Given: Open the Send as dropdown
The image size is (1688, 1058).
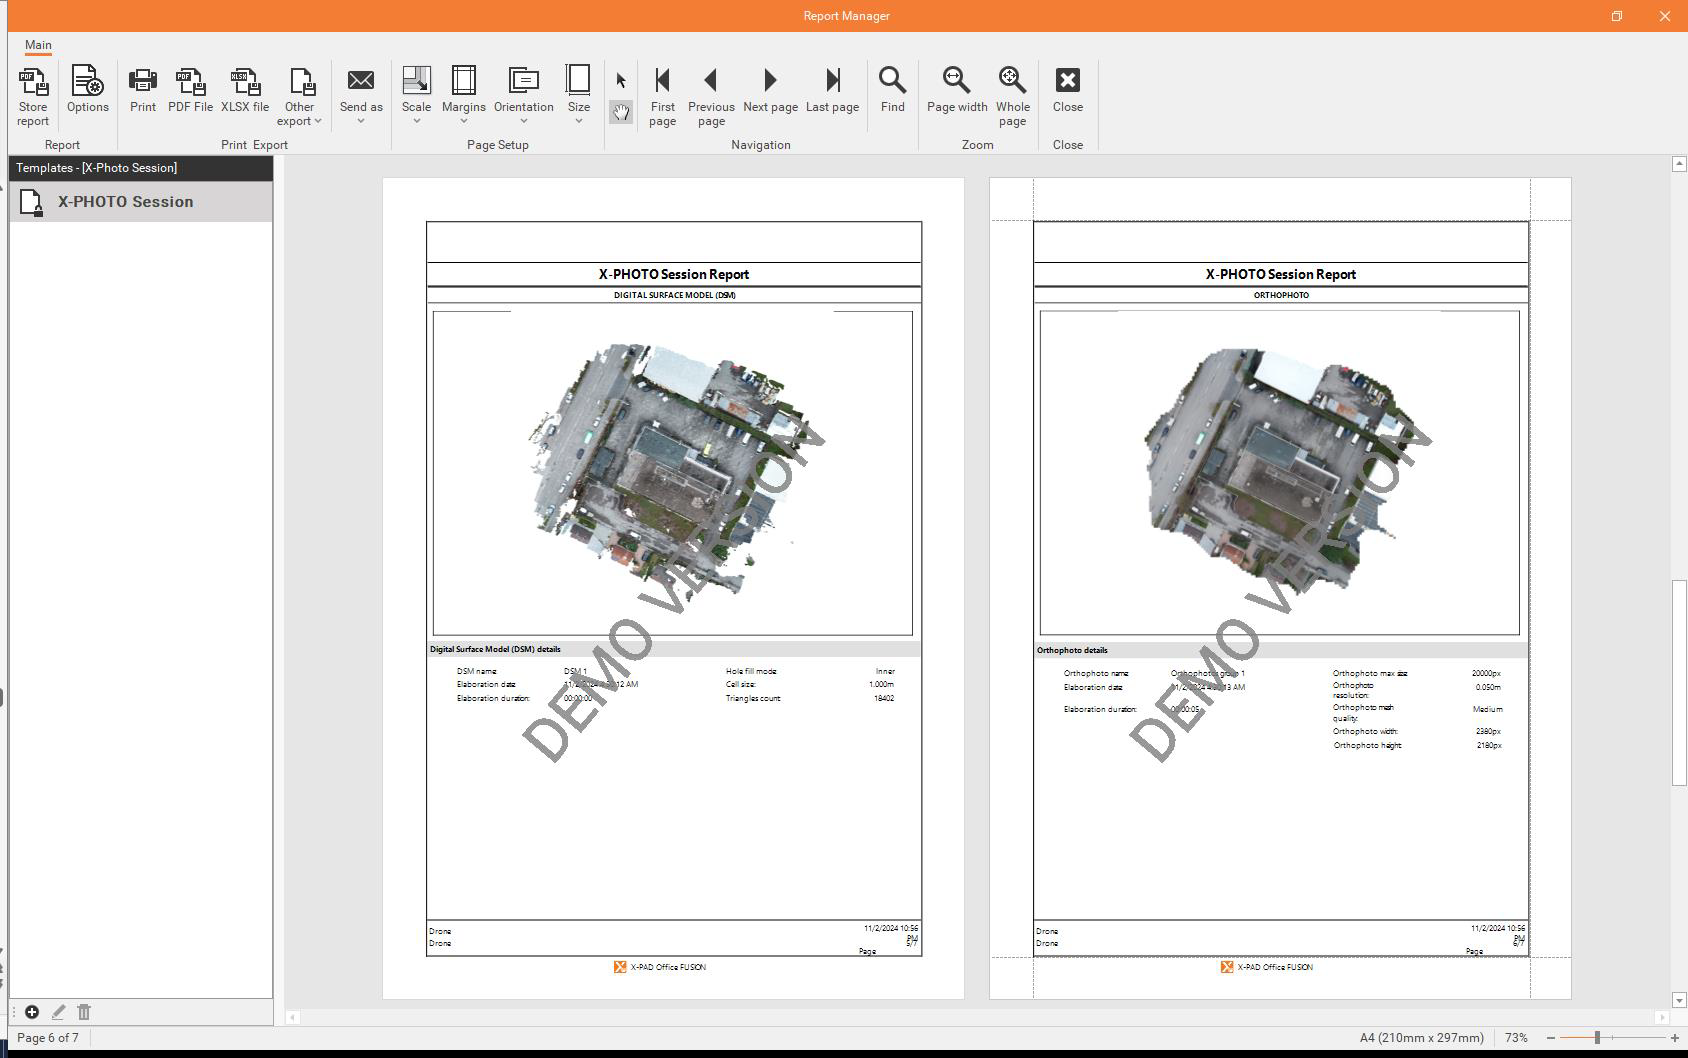Looking at the screenshot, I should point(361,97).
